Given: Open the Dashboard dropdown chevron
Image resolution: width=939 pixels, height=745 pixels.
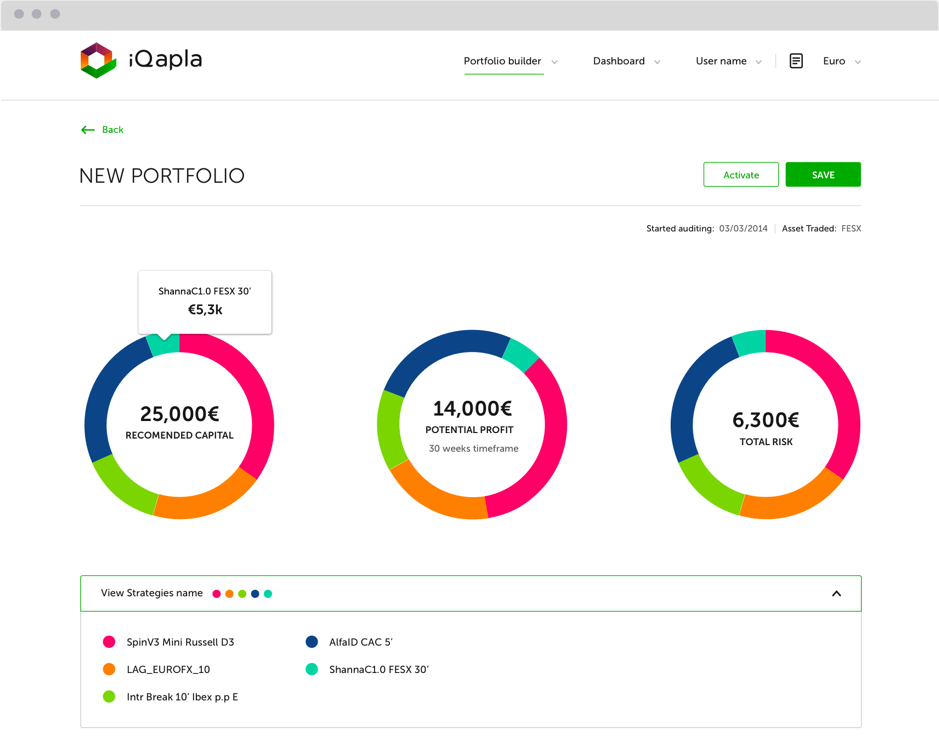Looking at the screenshot, I should click(657, 62).
